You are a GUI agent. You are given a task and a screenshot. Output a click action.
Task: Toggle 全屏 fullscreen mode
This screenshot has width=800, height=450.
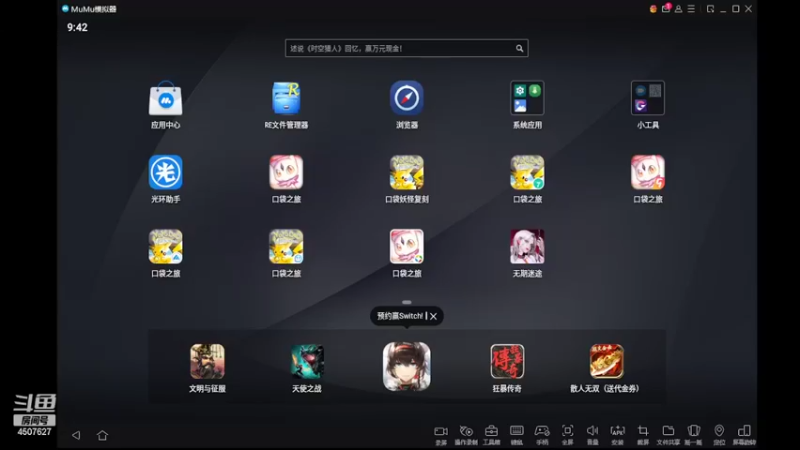tap(567, 435)
